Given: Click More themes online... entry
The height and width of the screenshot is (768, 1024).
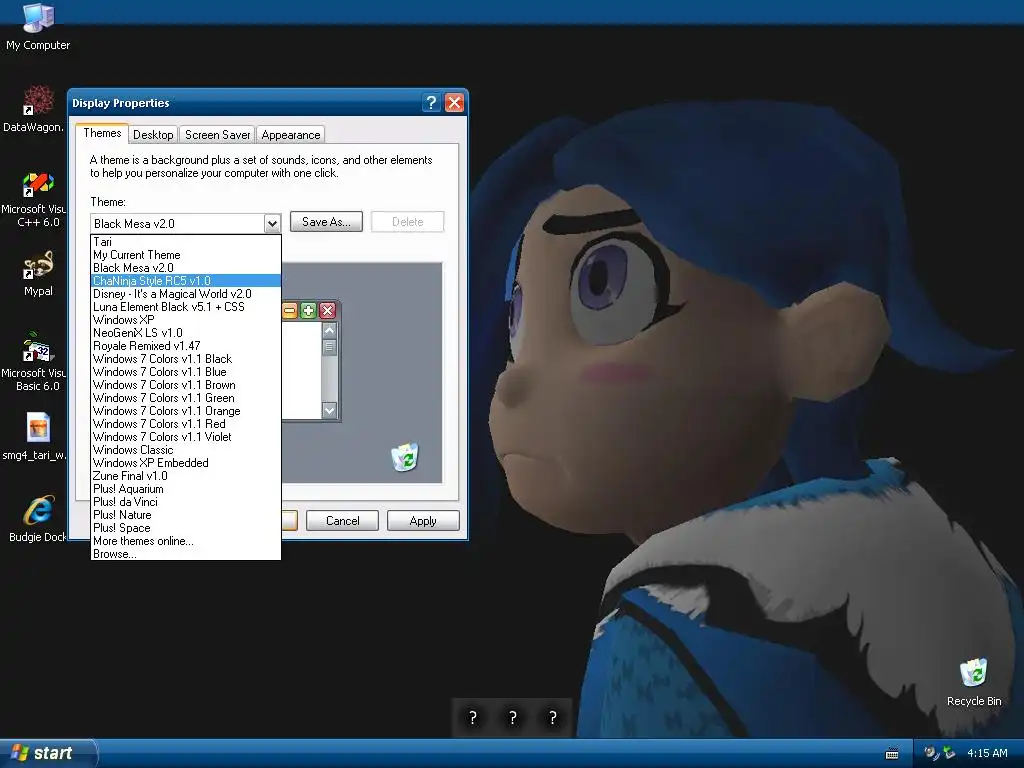Looking at the screenshot, I should [x=185, y=541].
